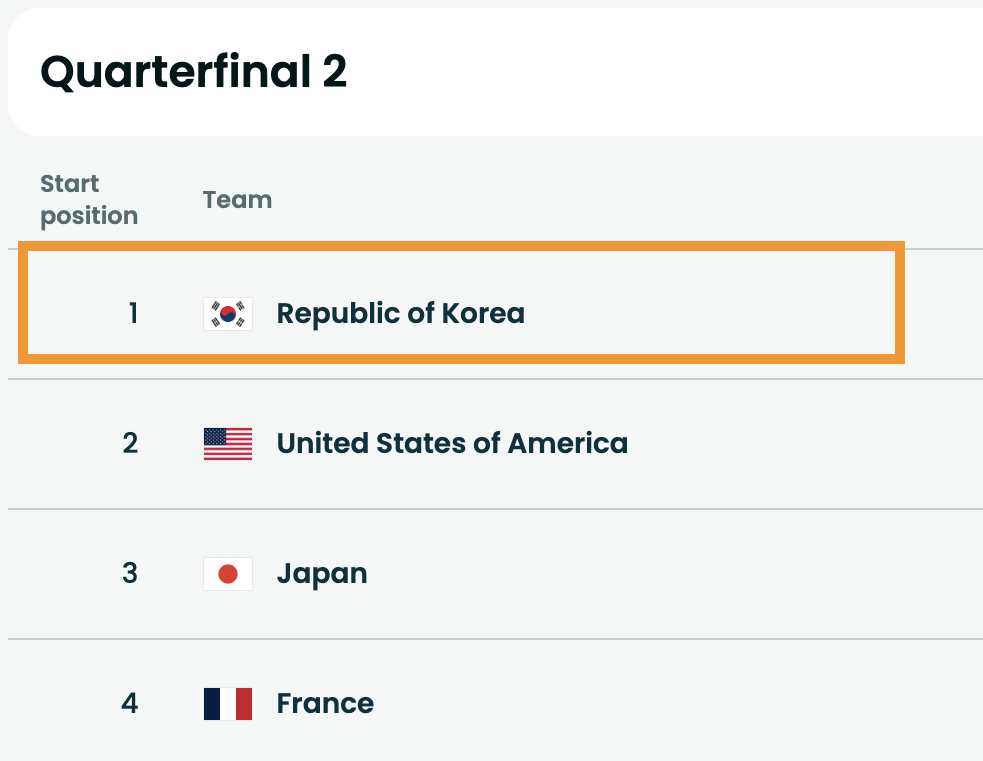Open the United States of America team name
The width and height of the screenshot is (983, 761).
point(452,444)
